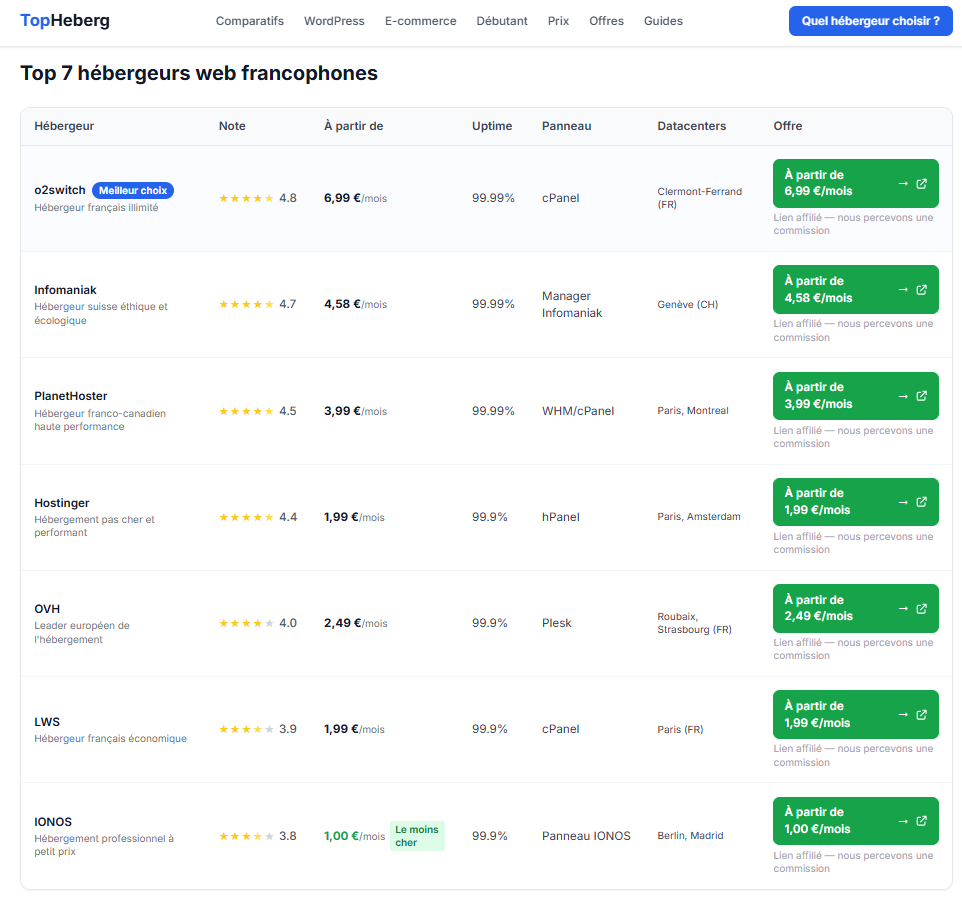Go to the WordPress nav item

(334, 21)
